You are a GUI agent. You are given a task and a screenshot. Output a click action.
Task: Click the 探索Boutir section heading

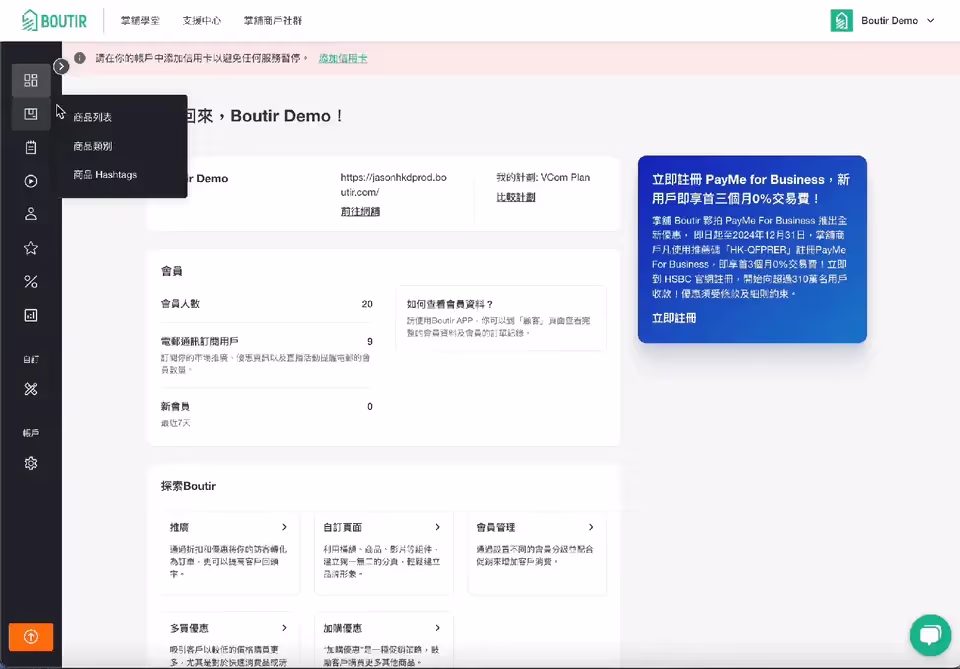tap(188, 486)
